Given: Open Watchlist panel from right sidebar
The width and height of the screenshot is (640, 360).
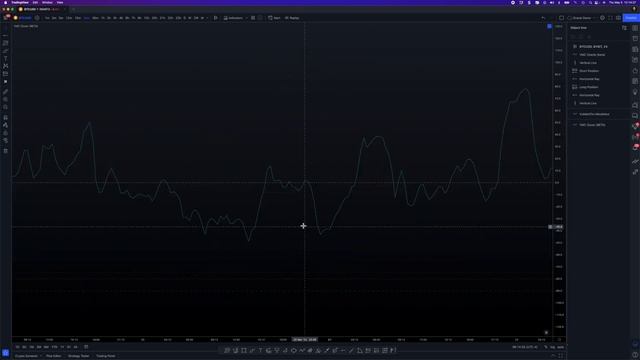Looking at the screenshot, I should tap(635, 28).
